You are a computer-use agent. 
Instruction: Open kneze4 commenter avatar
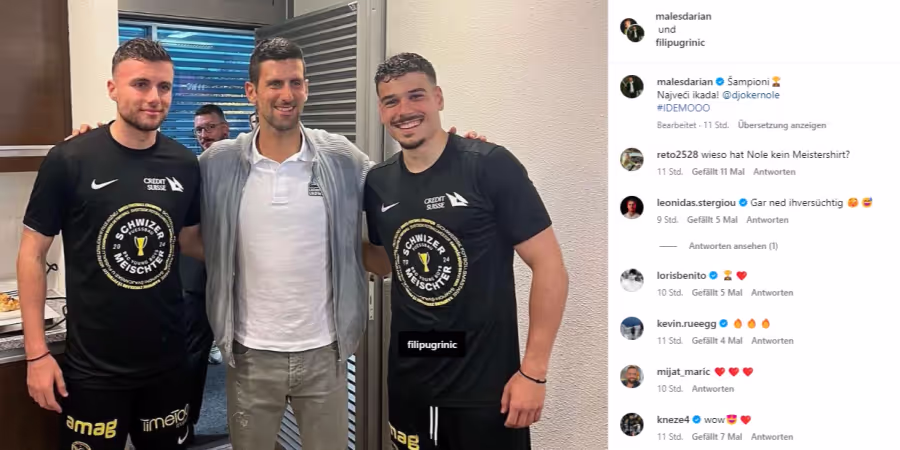[631, 424]
